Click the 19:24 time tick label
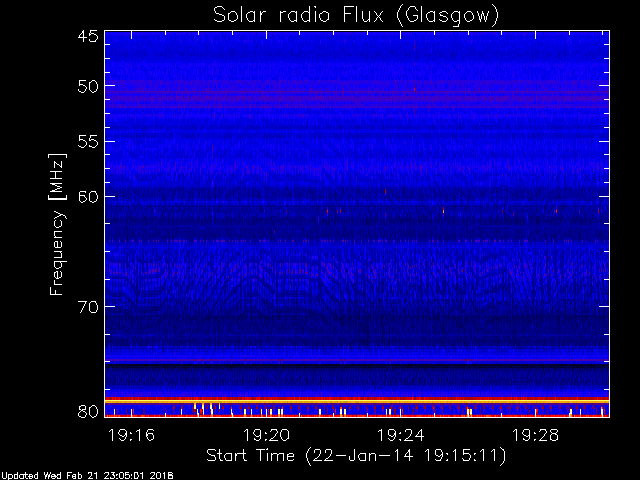This screenshot has width=640, height=480. [401, 435]
